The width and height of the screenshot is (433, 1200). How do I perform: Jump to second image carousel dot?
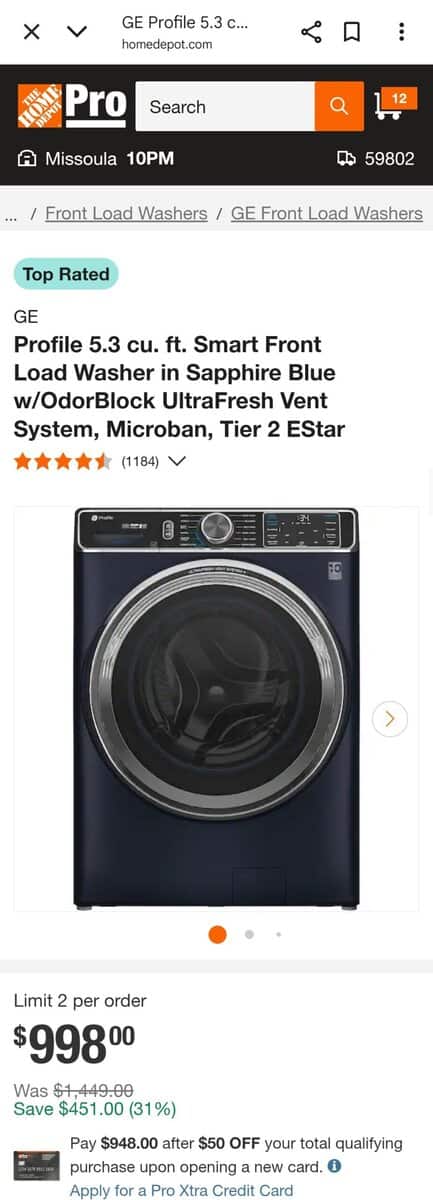[249, 934]
